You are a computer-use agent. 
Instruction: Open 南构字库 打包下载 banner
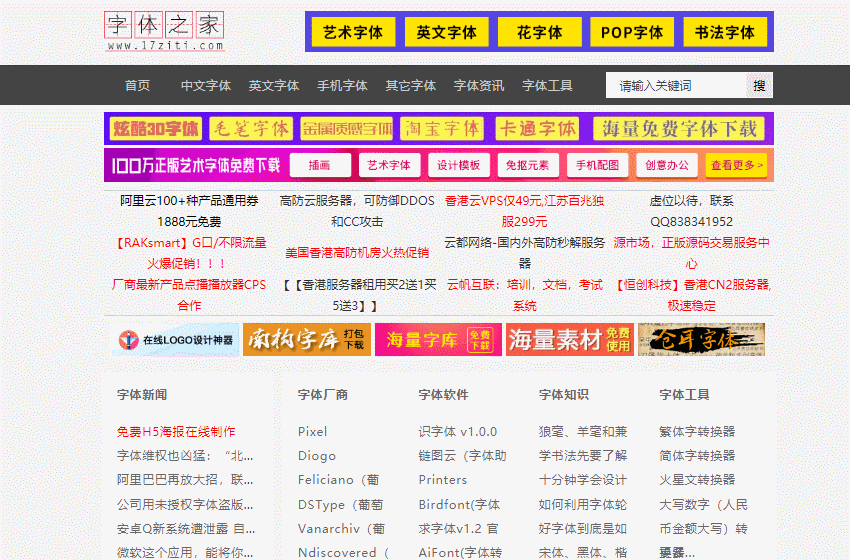pyautogui.click(x=307, y=340)
